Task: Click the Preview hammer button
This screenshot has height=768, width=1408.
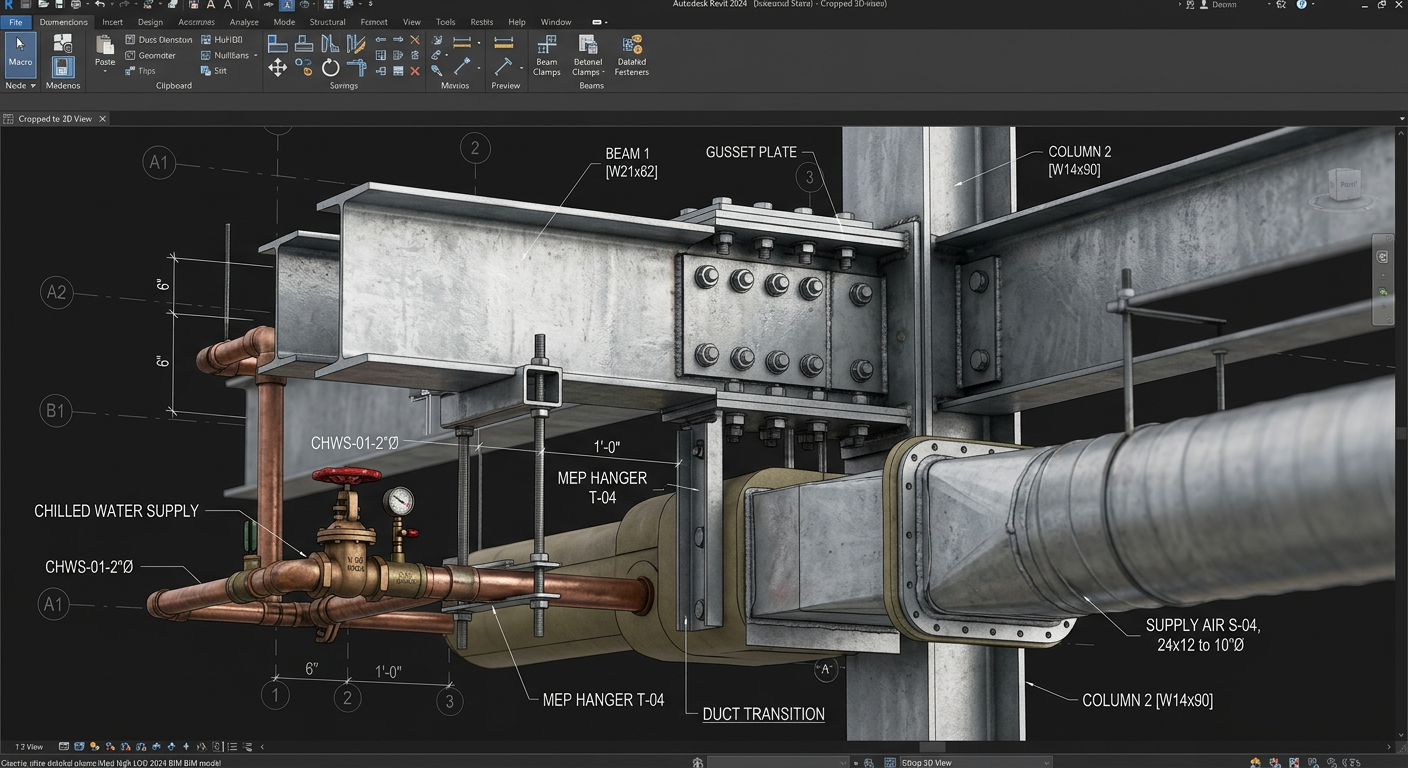Action: pyautogui.click(x=505, y=66)
